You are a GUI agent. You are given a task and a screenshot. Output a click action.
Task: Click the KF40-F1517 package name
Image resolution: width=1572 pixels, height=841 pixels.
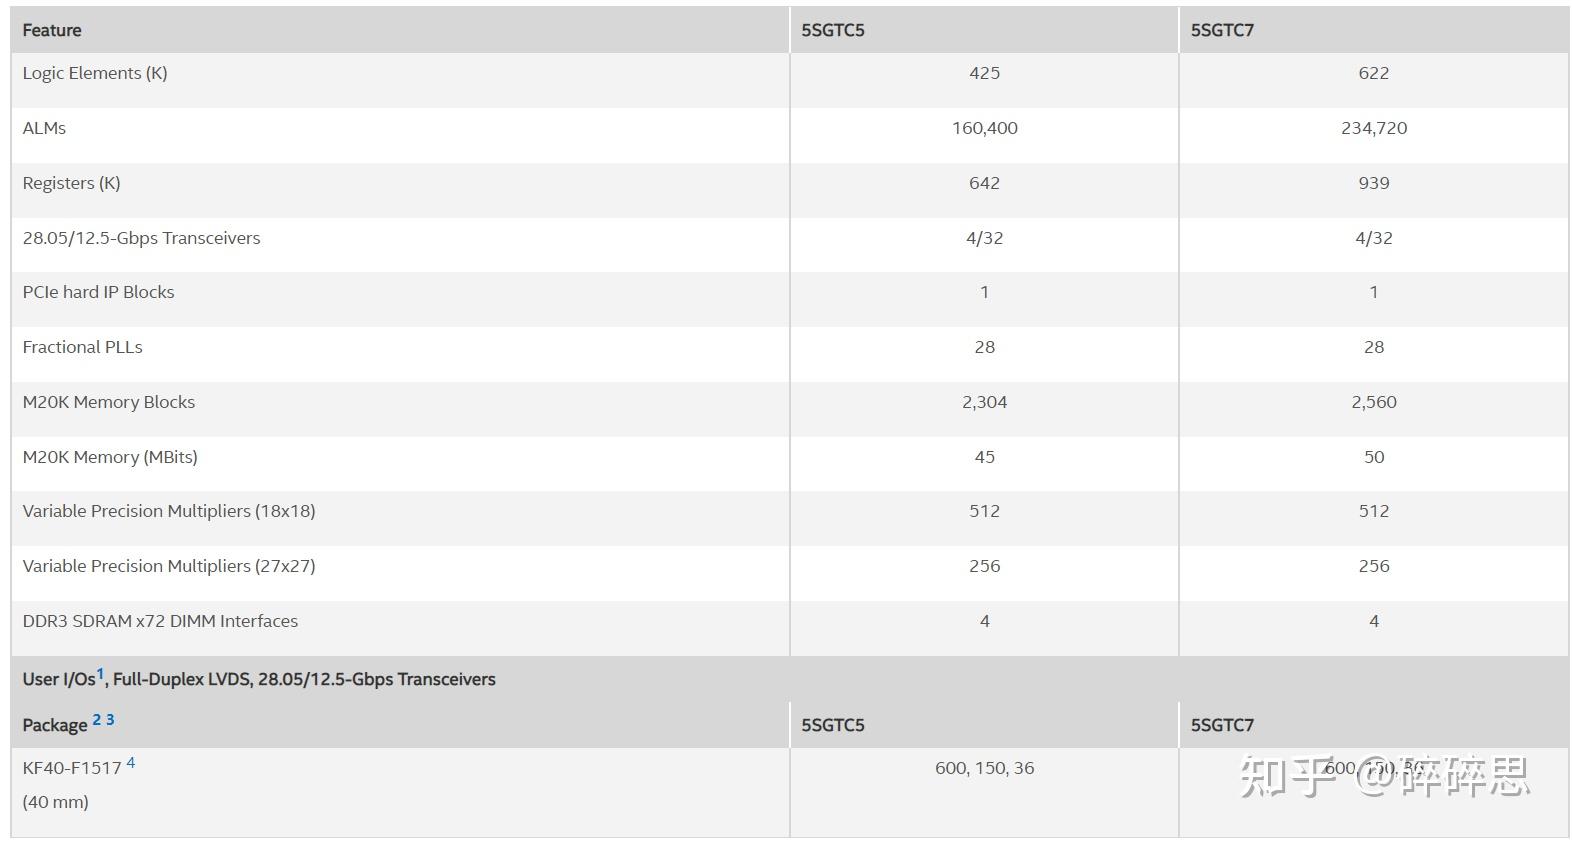tap(72, 768)
